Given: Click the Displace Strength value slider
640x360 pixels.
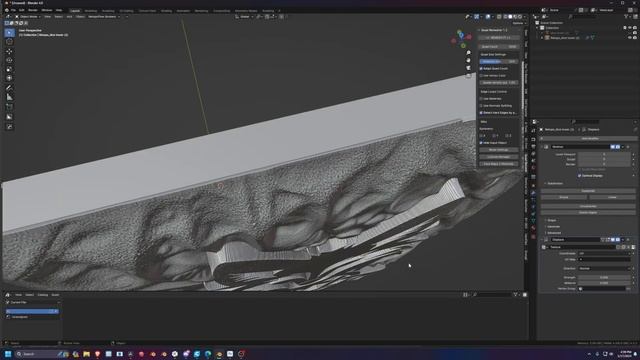Looking at the screenshot, I should [x=604, y=278].
